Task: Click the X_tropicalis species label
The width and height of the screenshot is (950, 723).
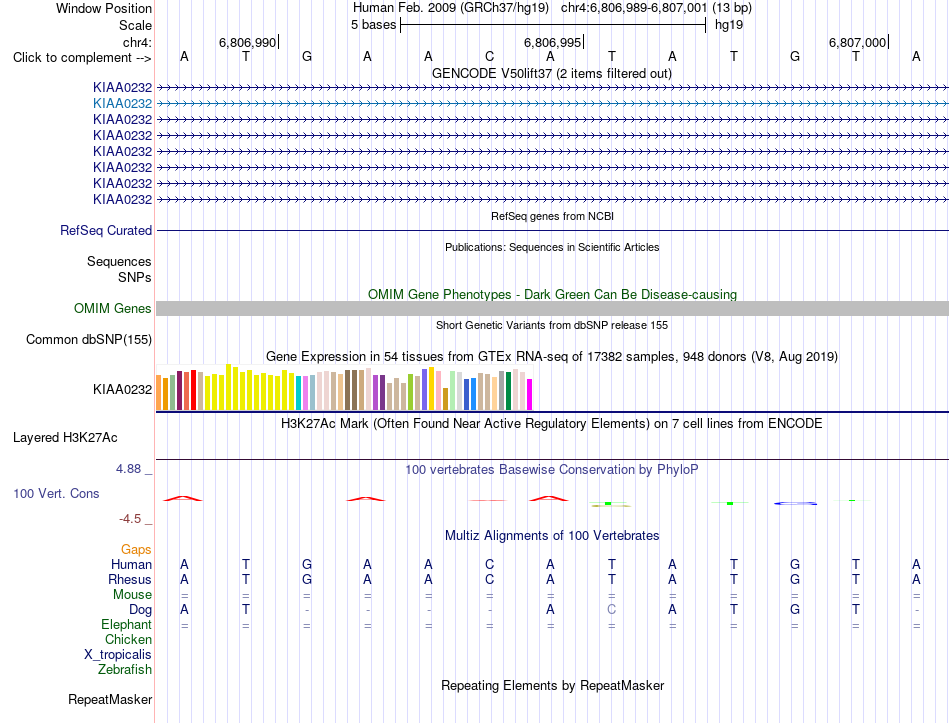Action: (118, 655)
